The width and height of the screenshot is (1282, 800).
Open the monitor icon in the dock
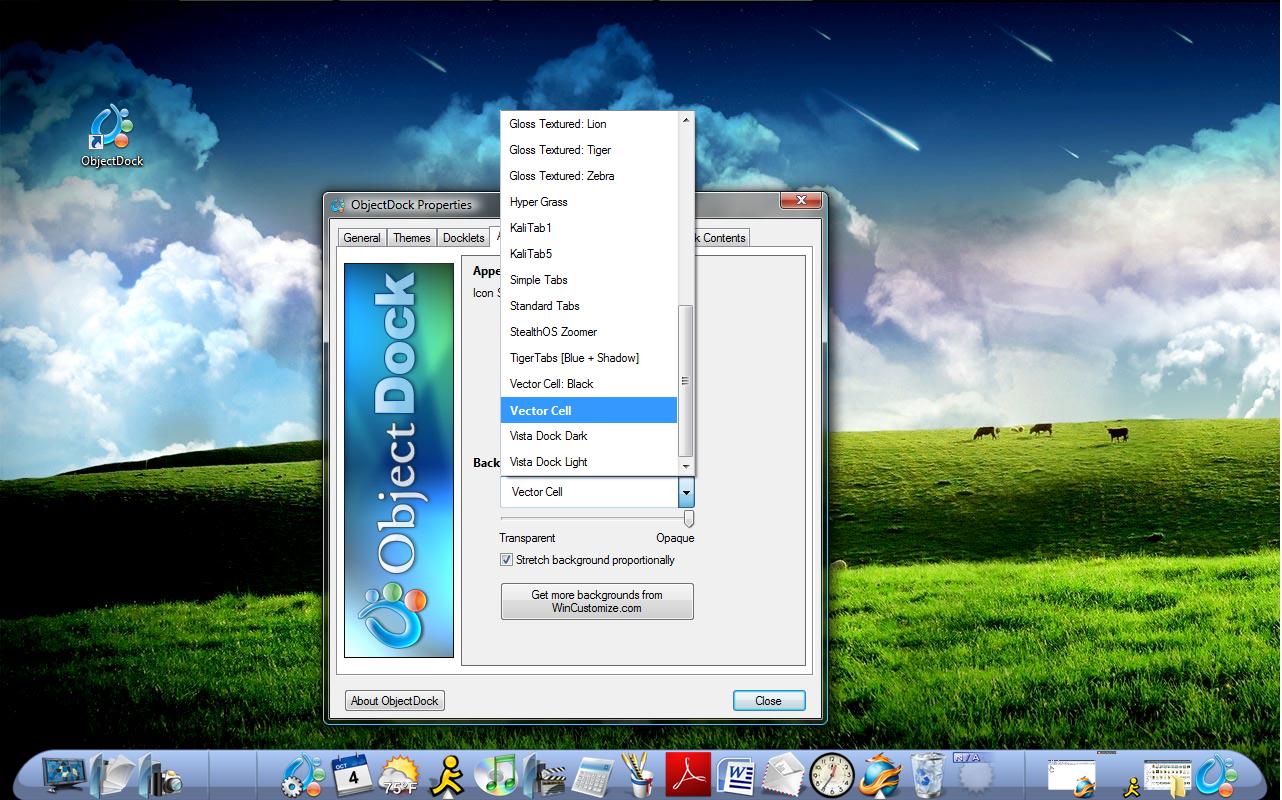click(x=66, y=776)
